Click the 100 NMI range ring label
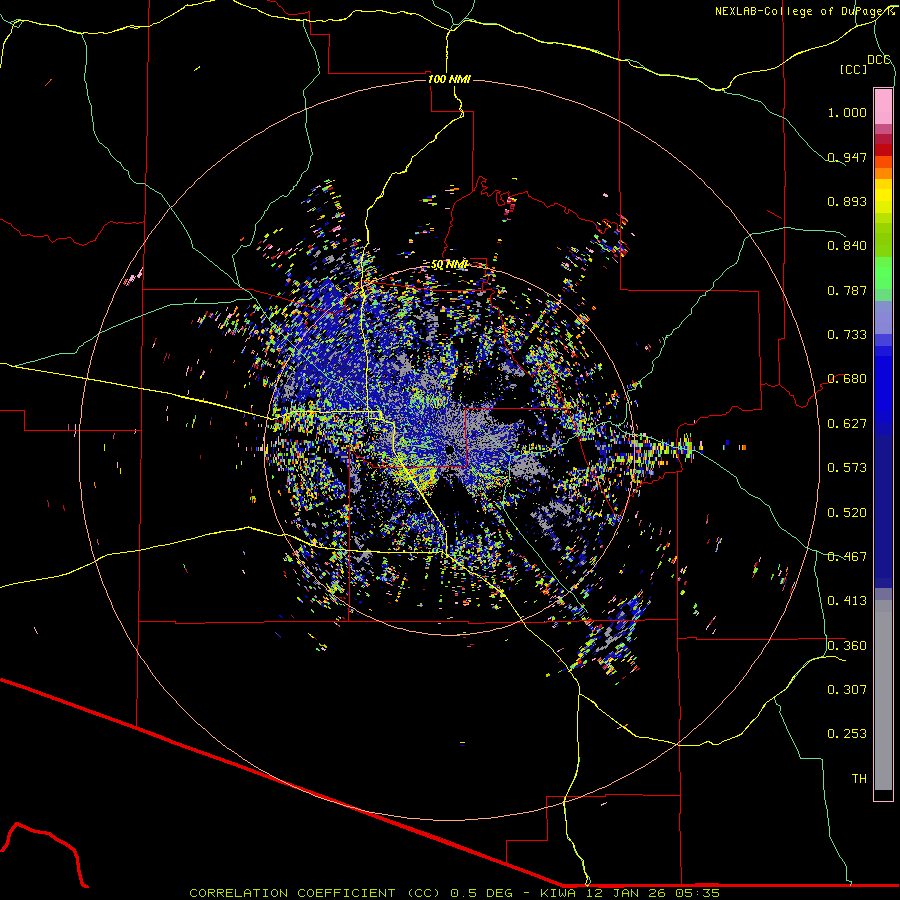This screenshot has height=900, width=900. (x=449, y=79)
